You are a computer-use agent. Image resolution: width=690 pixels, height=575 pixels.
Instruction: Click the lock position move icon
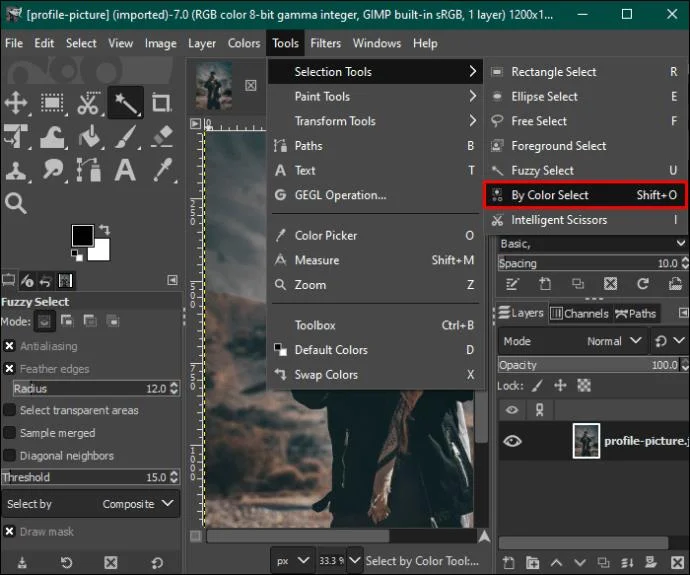click(560, 386)
